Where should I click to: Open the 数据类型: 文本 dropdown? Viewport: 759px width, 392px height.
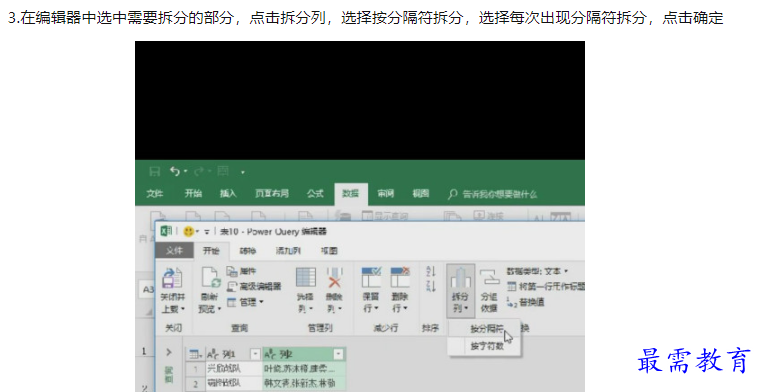tap(537, 271)
